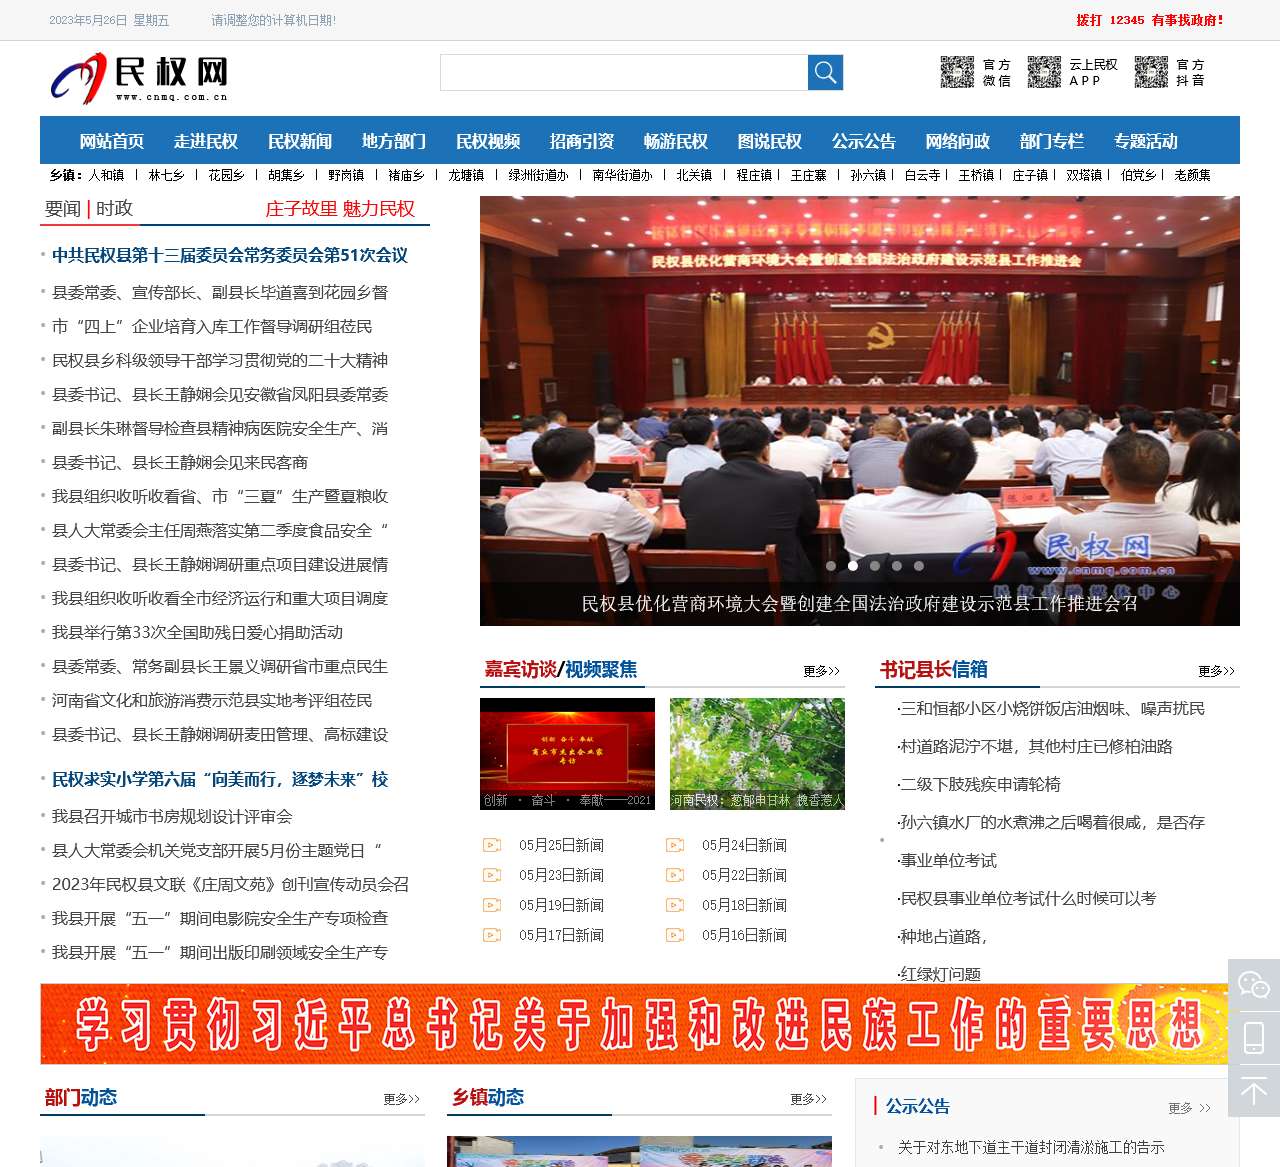This screenshot has width=1280, height=1167.
Task: Open headline 中共民权县第十三届委员会常务委员会第51次会议
Action: 230,255
